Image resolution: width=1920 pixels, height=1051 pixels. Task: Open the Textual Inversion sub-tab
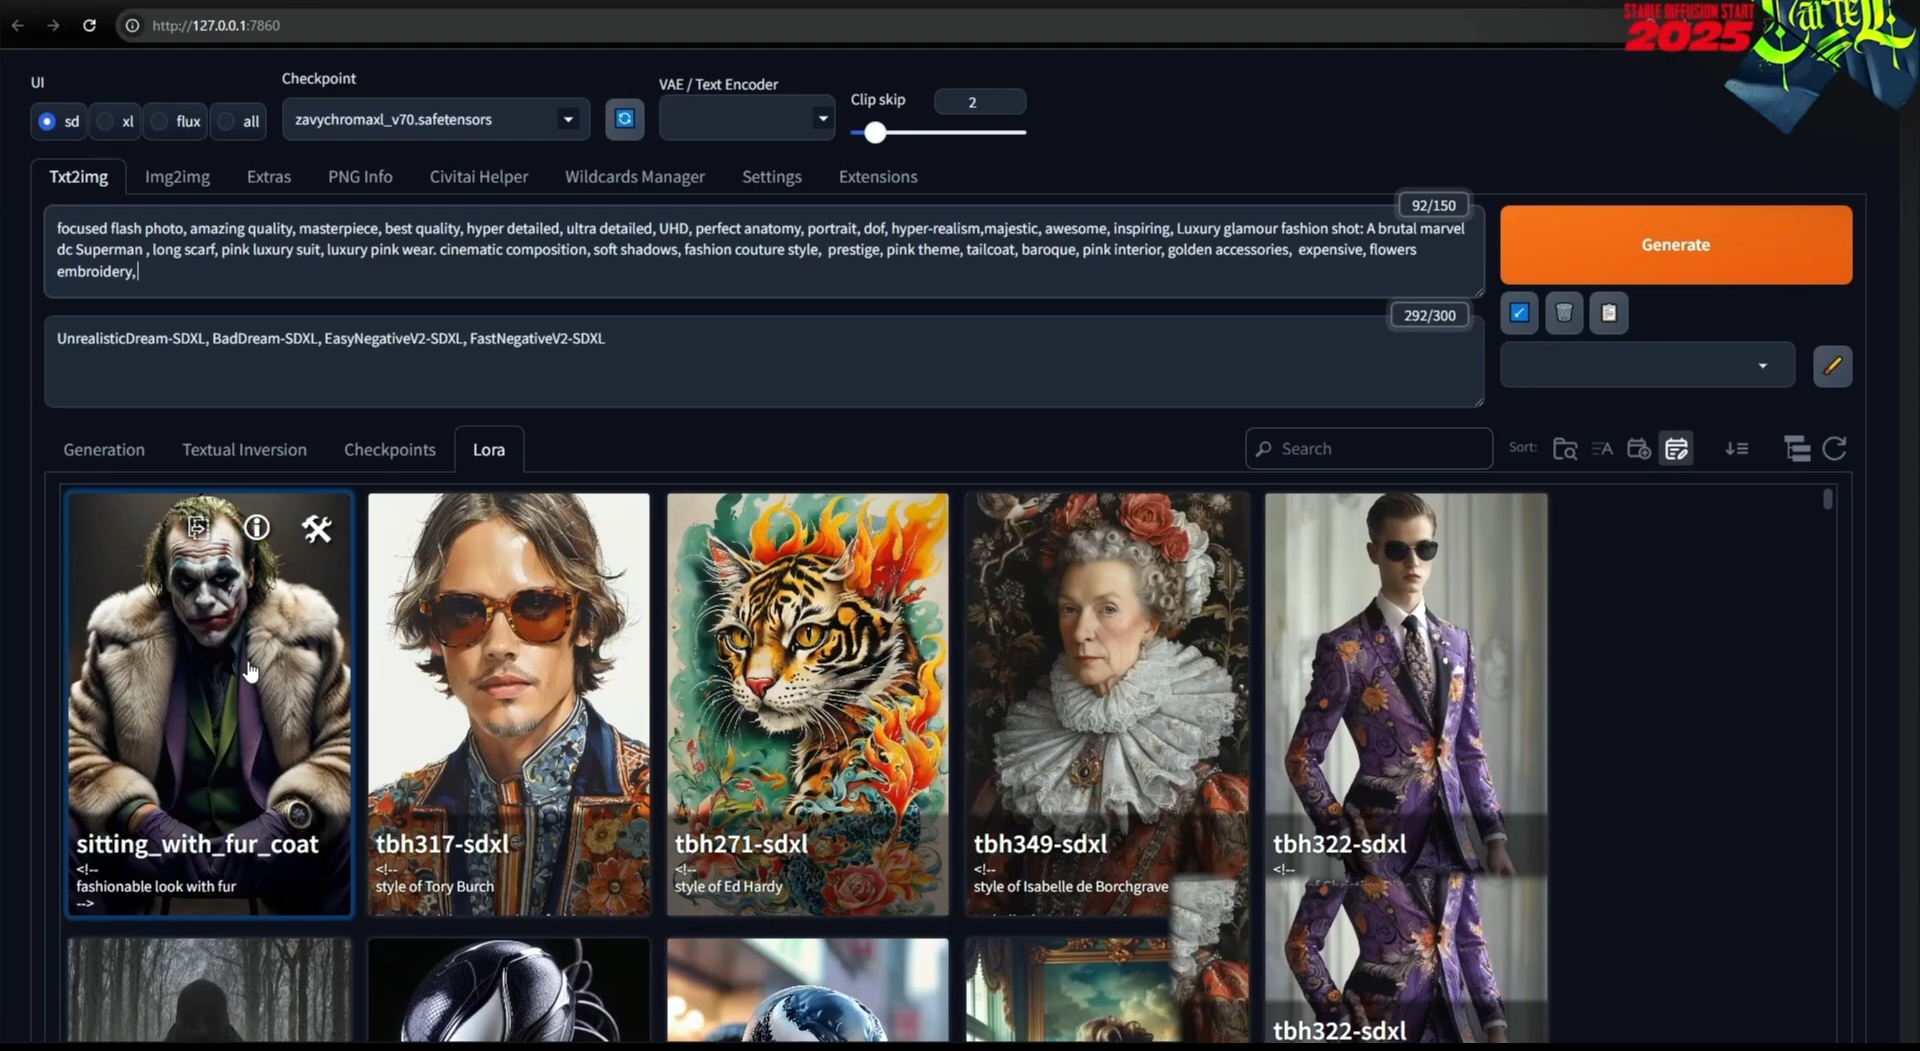click(x=244, y=450)
